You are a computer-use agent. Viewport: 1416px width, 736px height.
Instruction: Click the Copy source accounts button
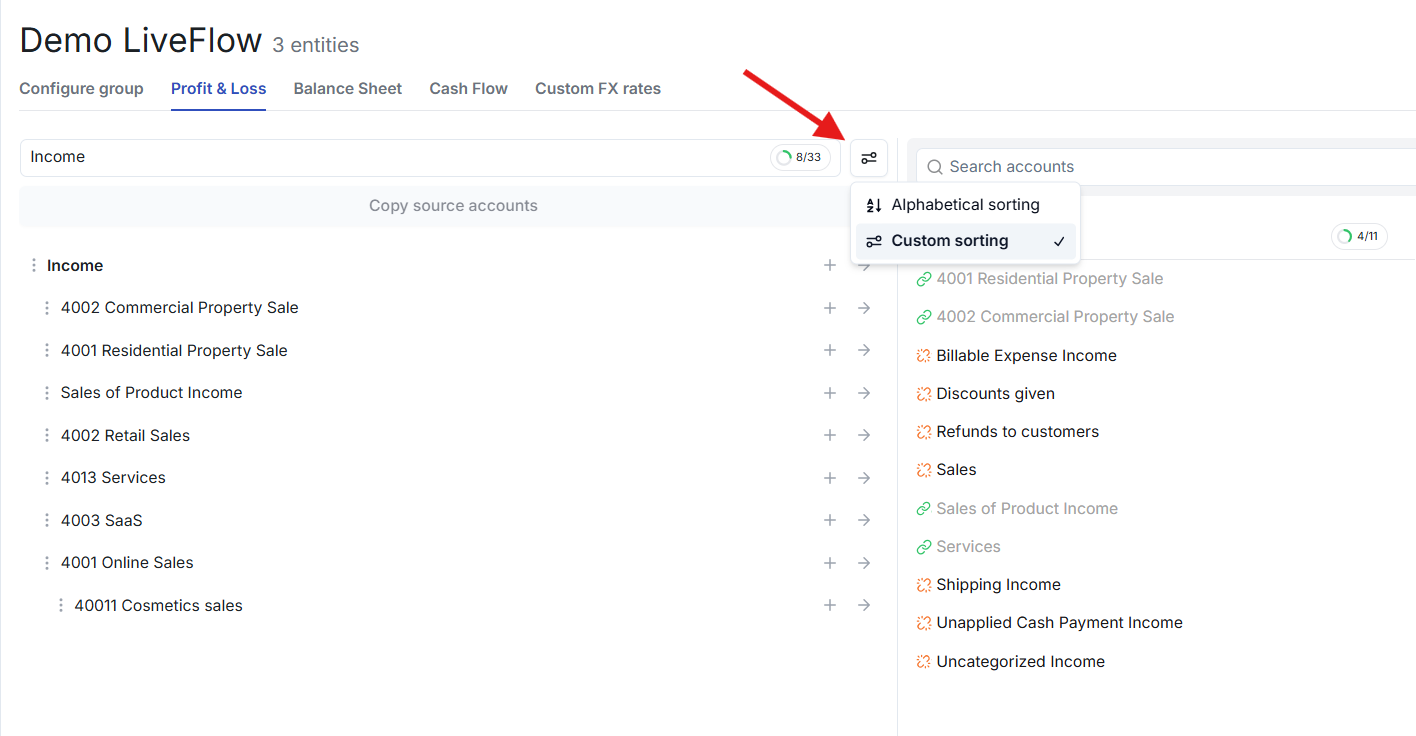[453, 206]
